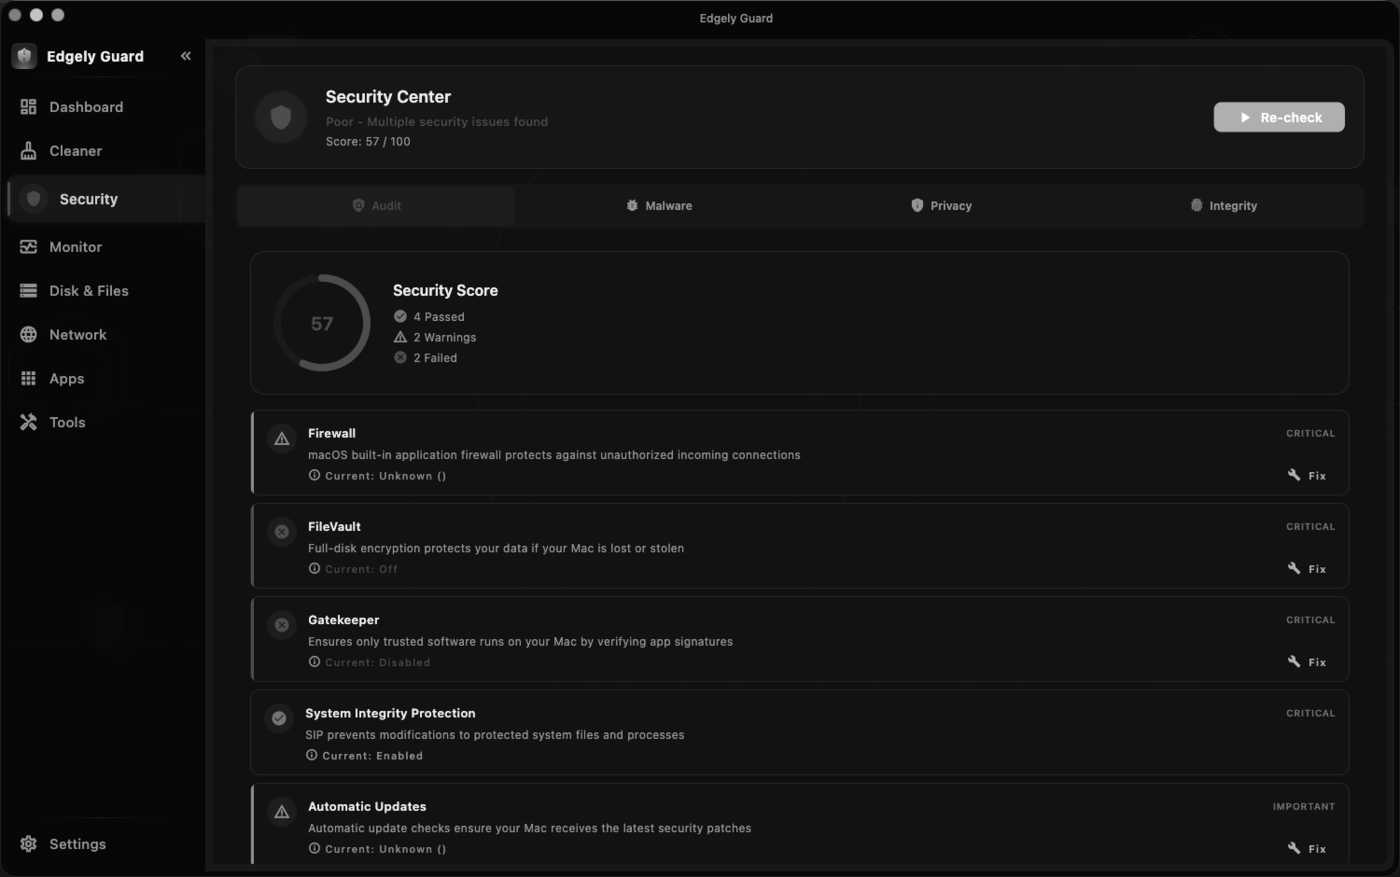Image resolution: width=1400 pixels, height=877 pixels.
Task: Open the Monitor activity icon
Action: (x=28, y=247)
